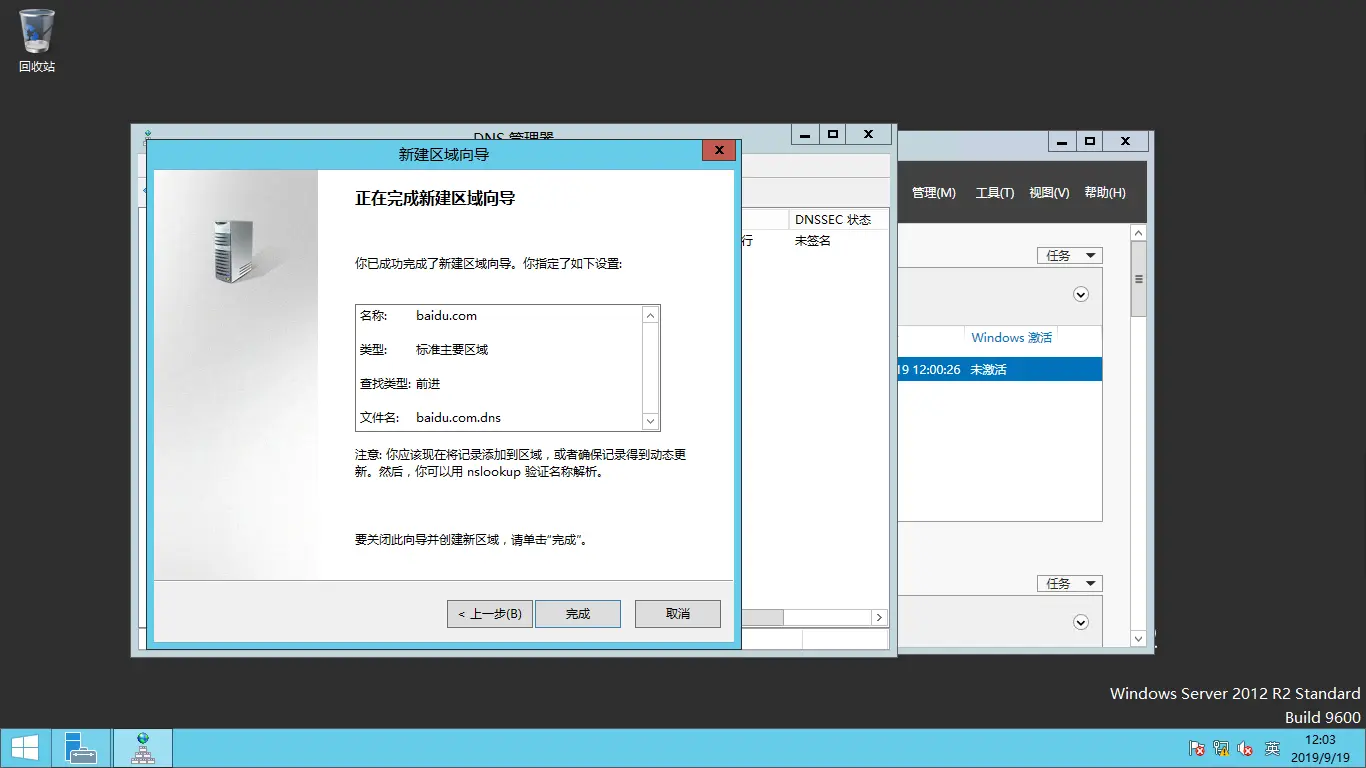Click the Server Manager scrollbar up arrow

click(1139, 232)
